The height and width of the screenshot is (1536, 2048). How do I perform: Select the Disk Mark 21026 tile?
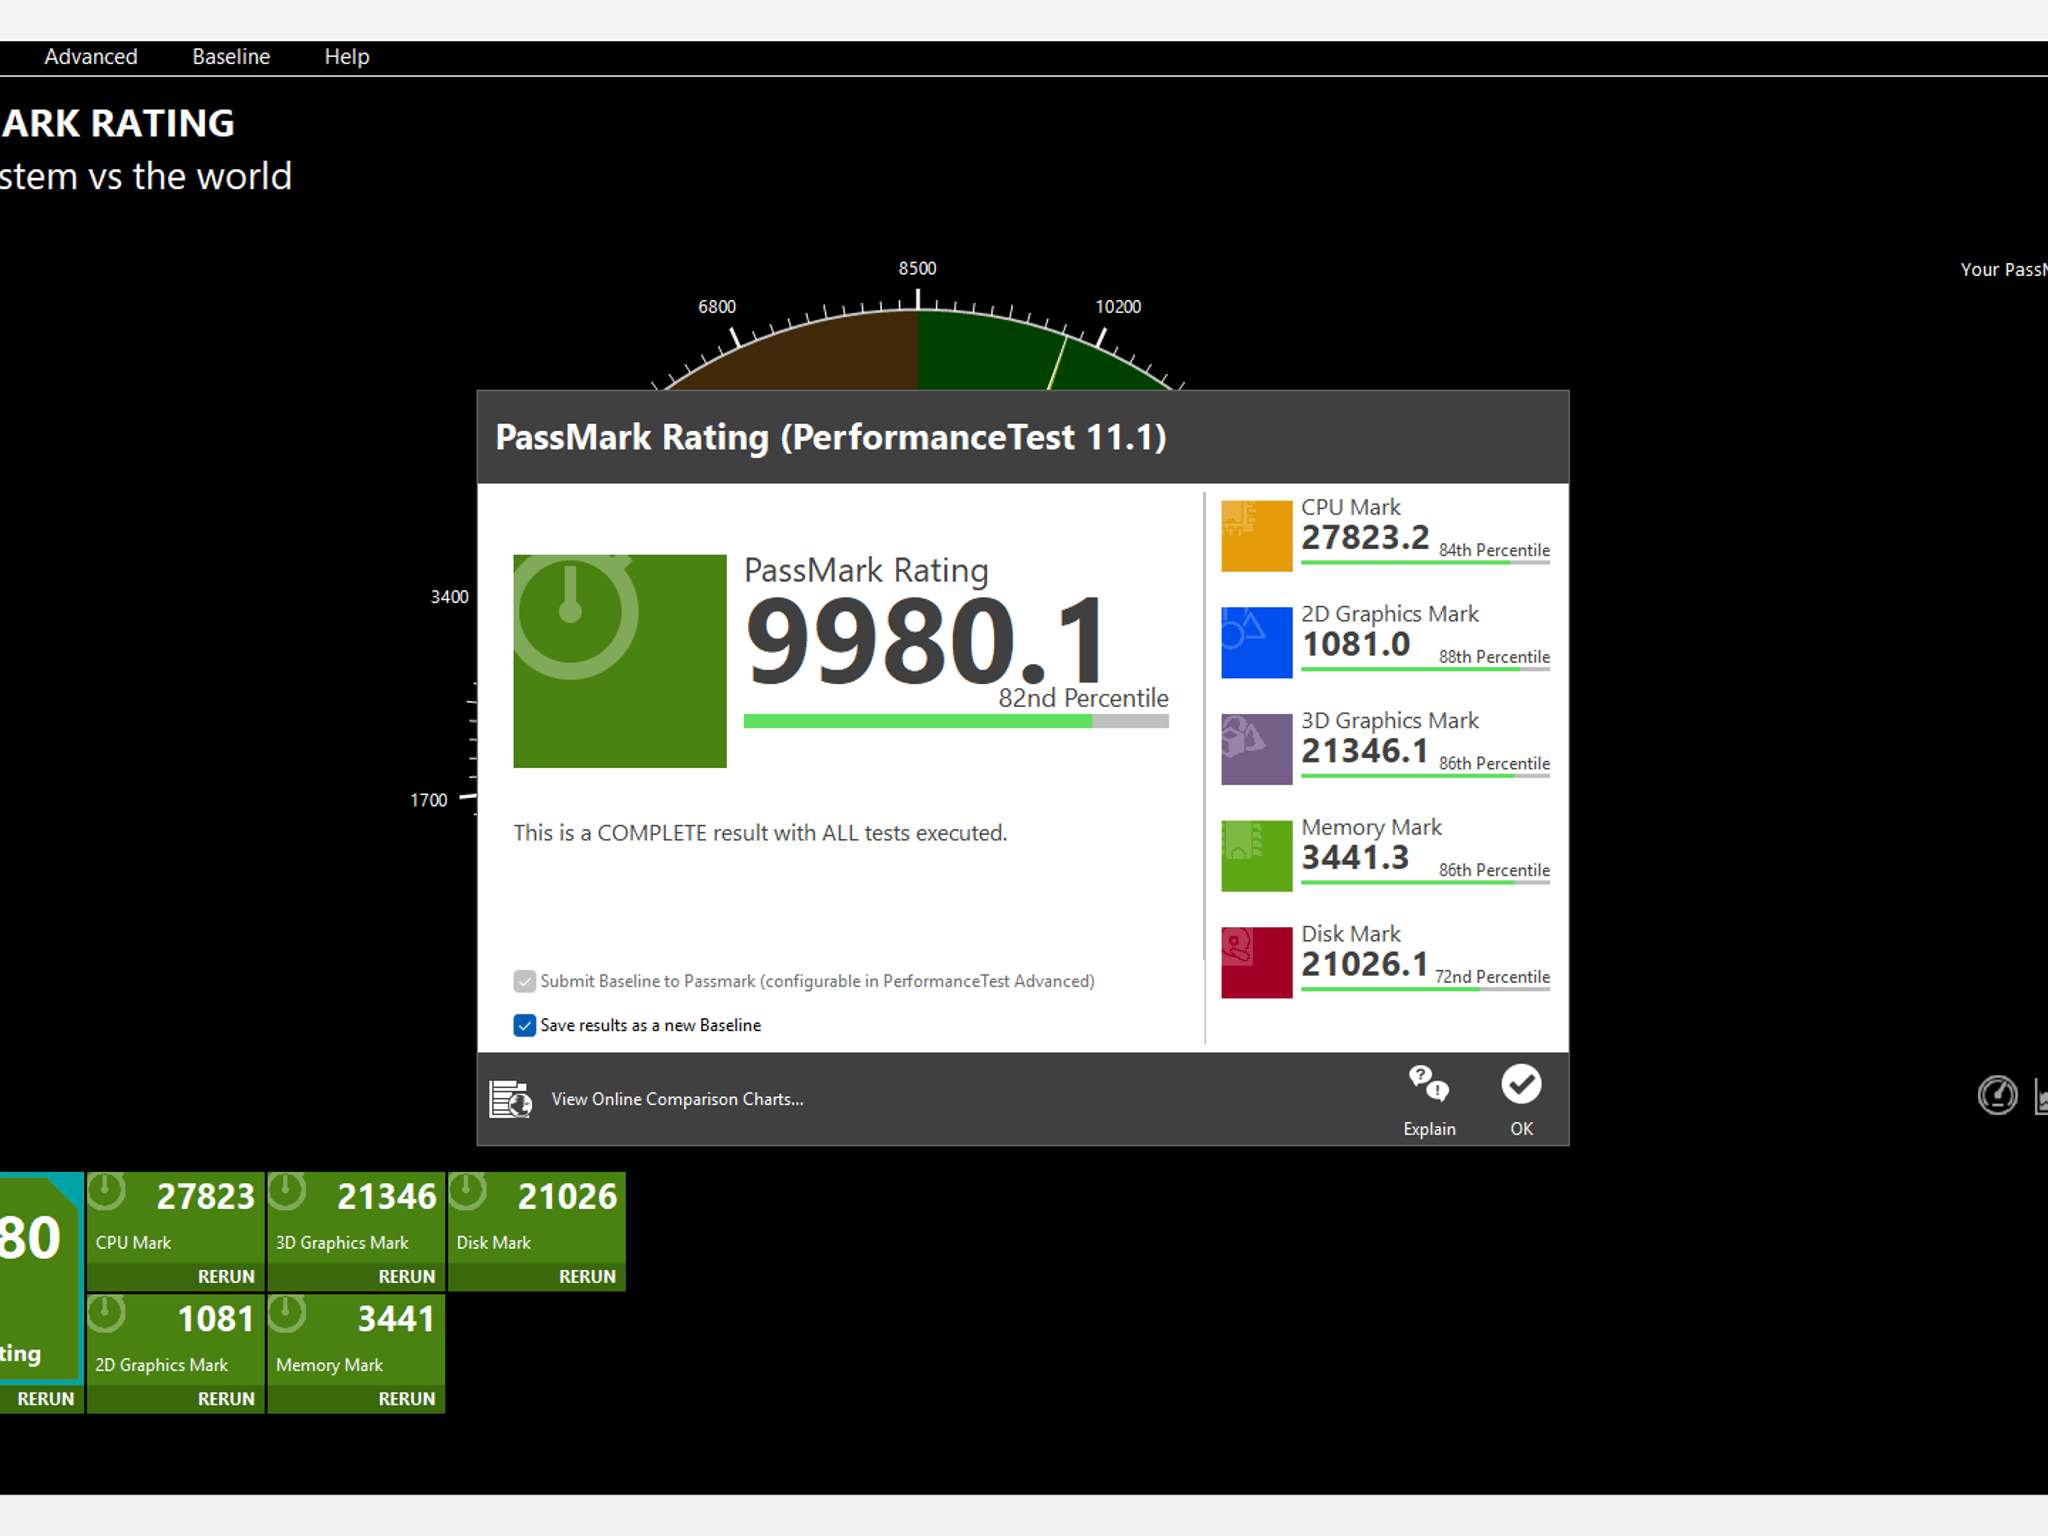coord(537,1231)
